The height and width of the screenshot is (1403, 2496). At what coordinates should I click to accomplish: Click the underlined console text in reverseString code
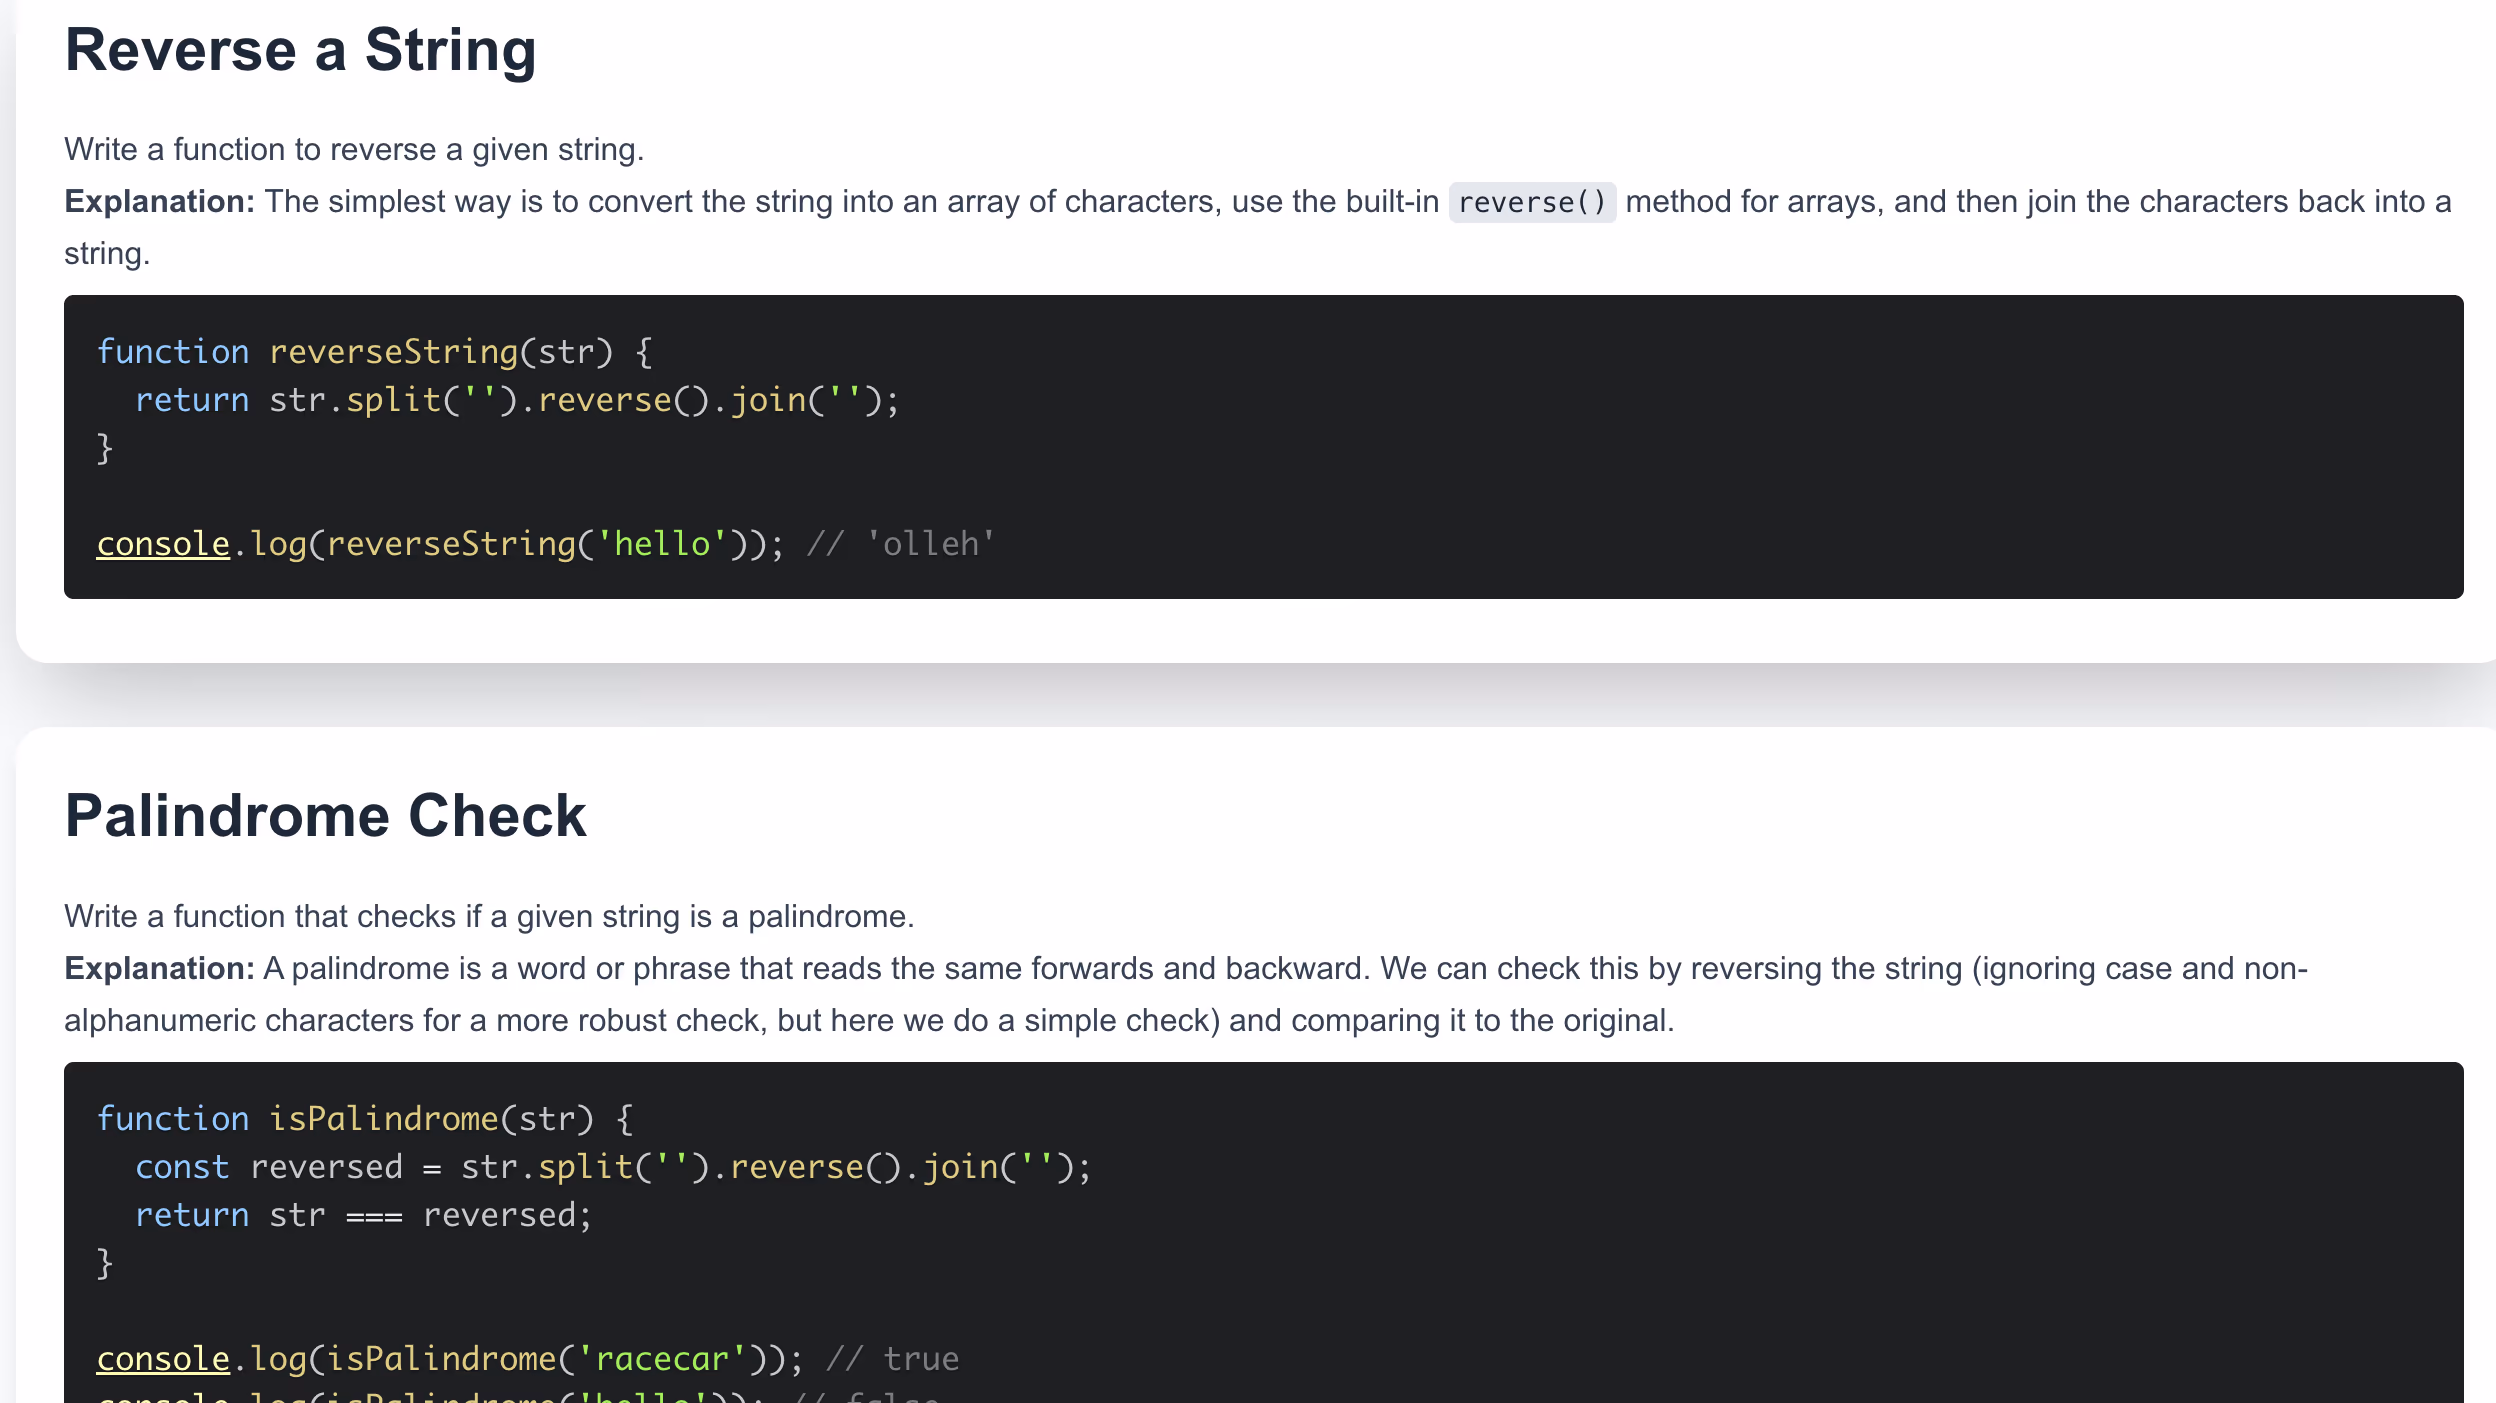[x=162, y=543]
